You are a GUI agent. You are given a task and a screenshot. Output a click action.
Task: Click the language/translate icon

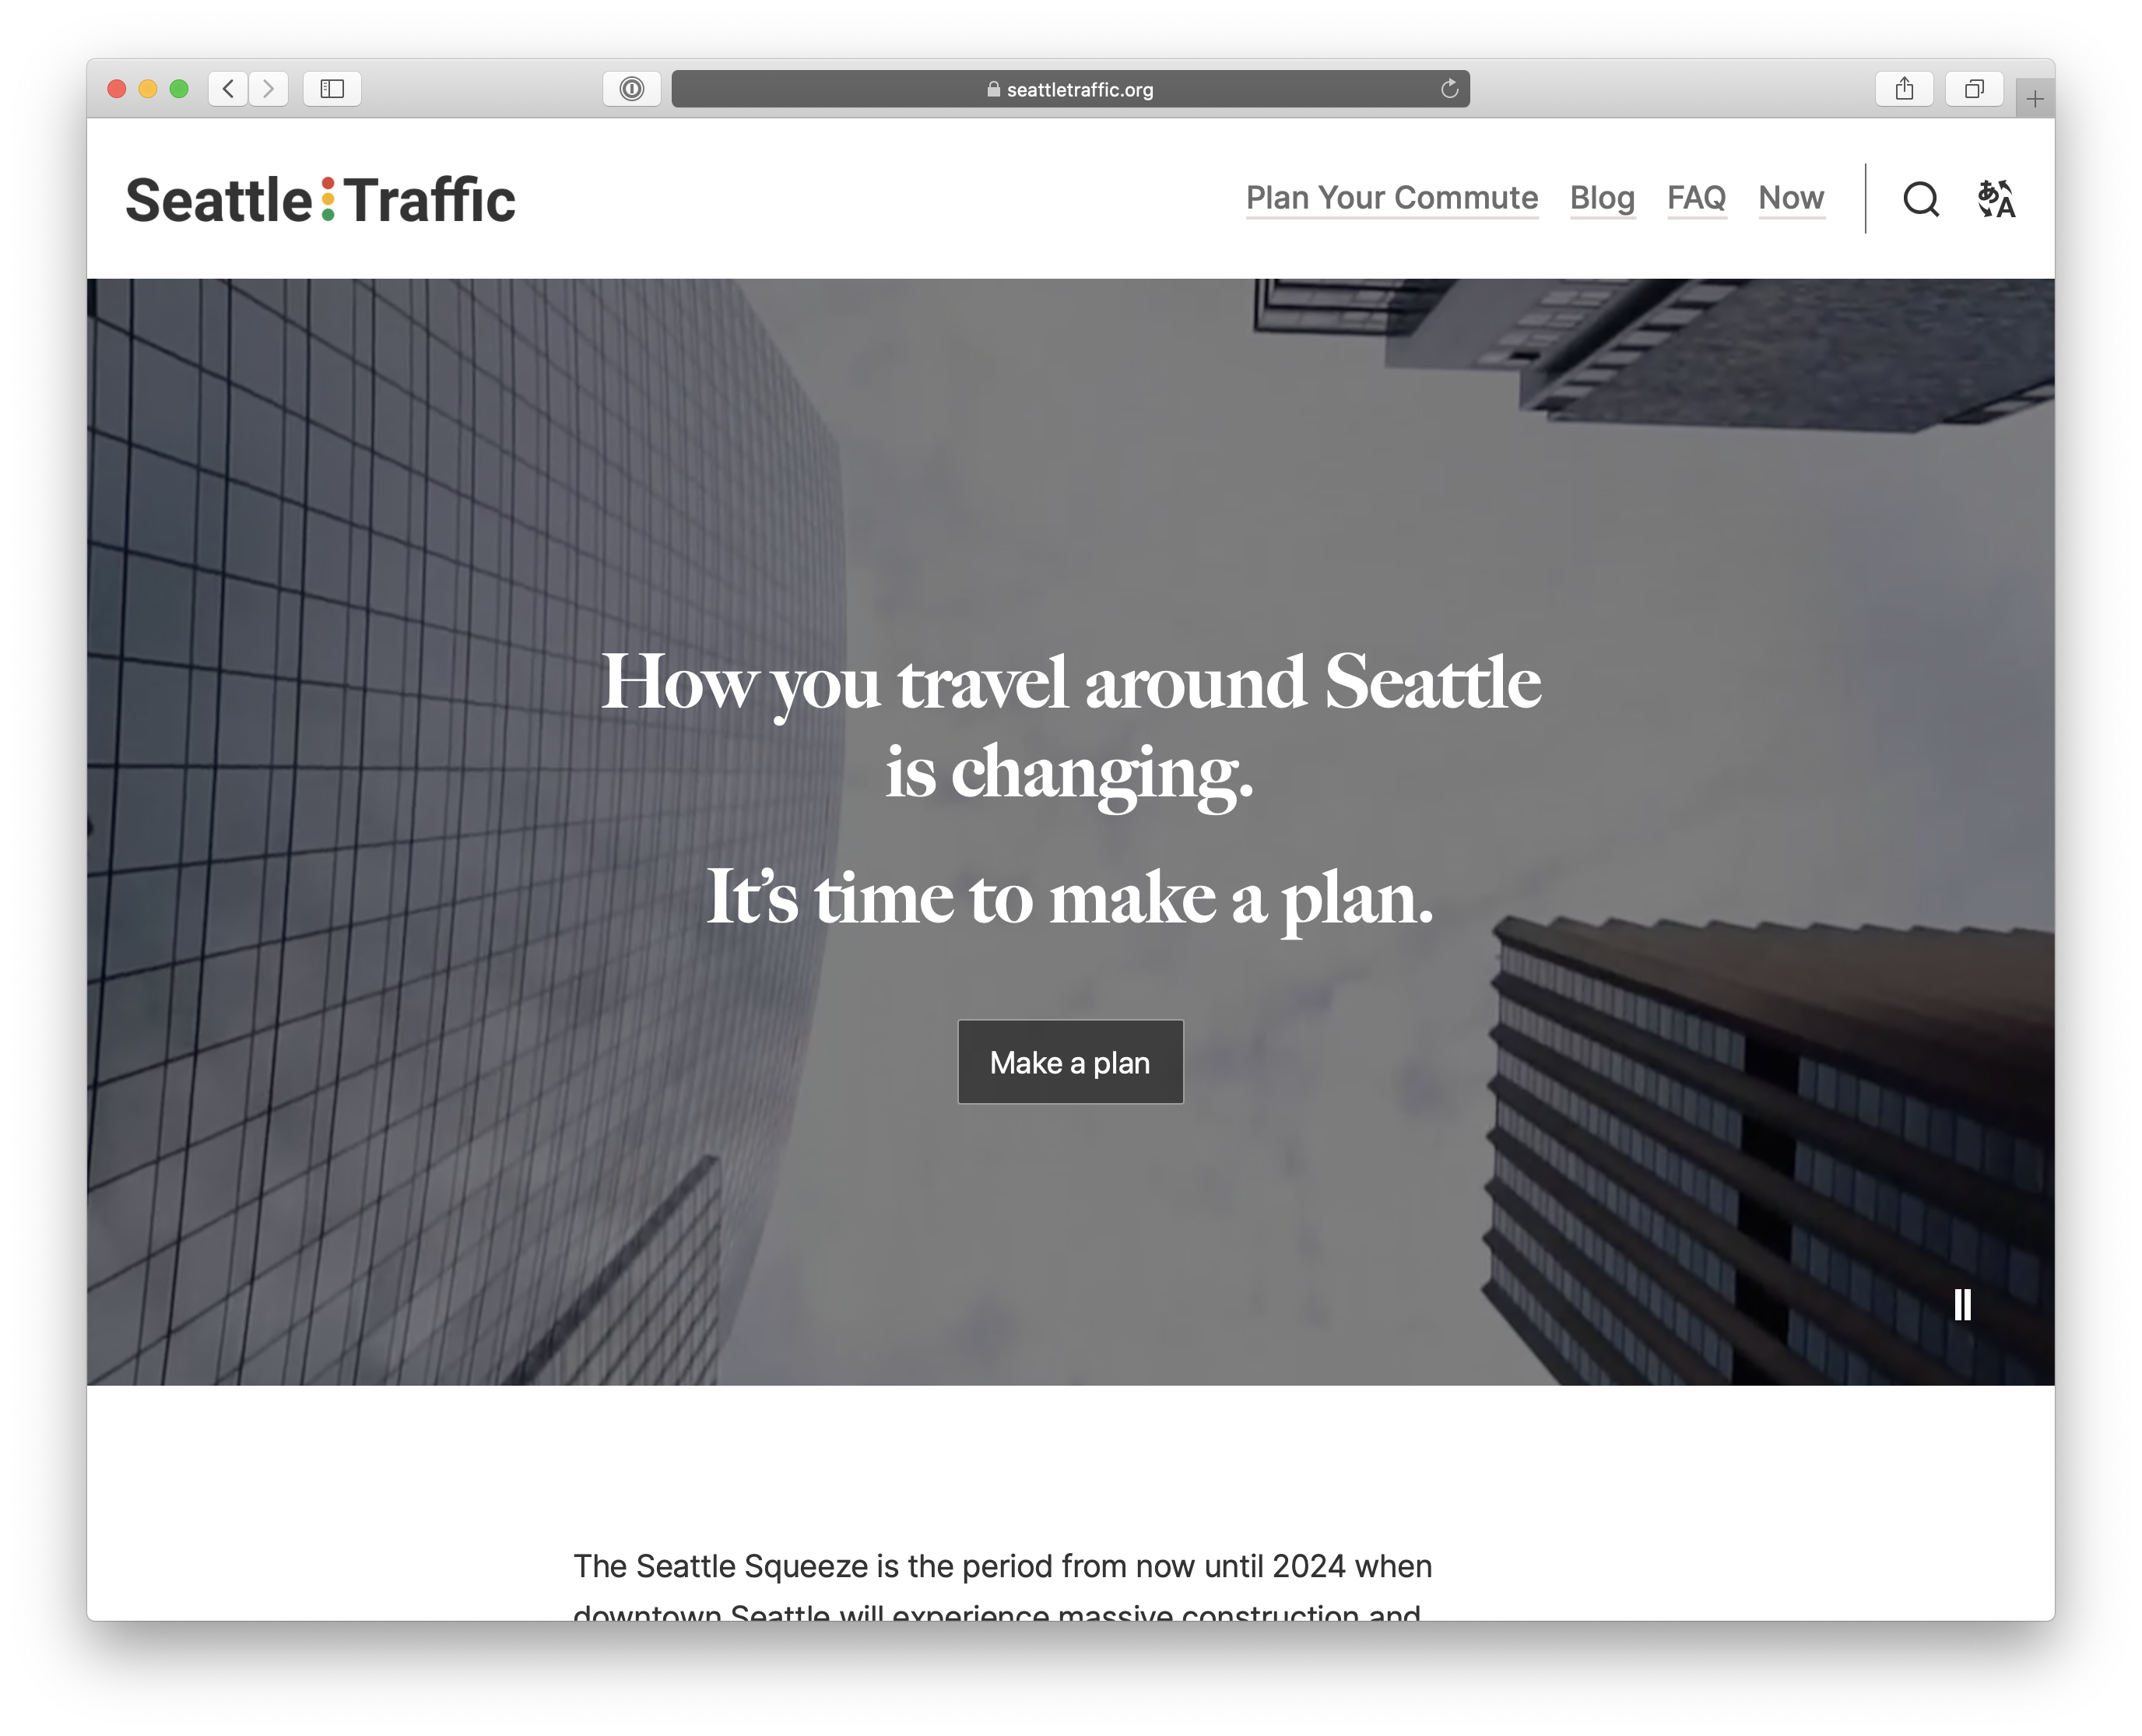click(1997, 197)
